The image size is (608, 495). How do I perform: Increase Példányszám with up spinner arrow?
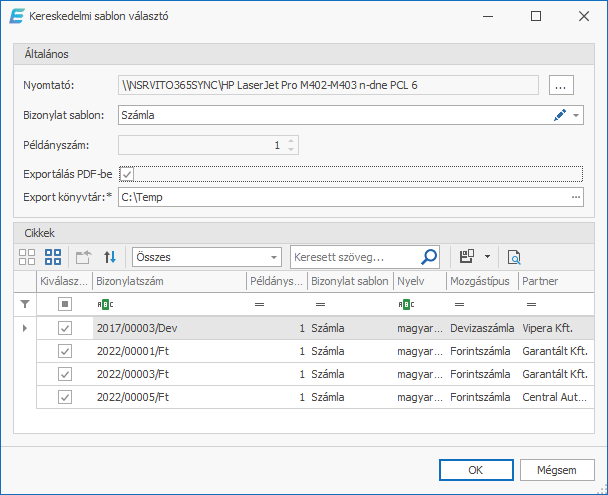pyautogui.click(x=291, y=141)
